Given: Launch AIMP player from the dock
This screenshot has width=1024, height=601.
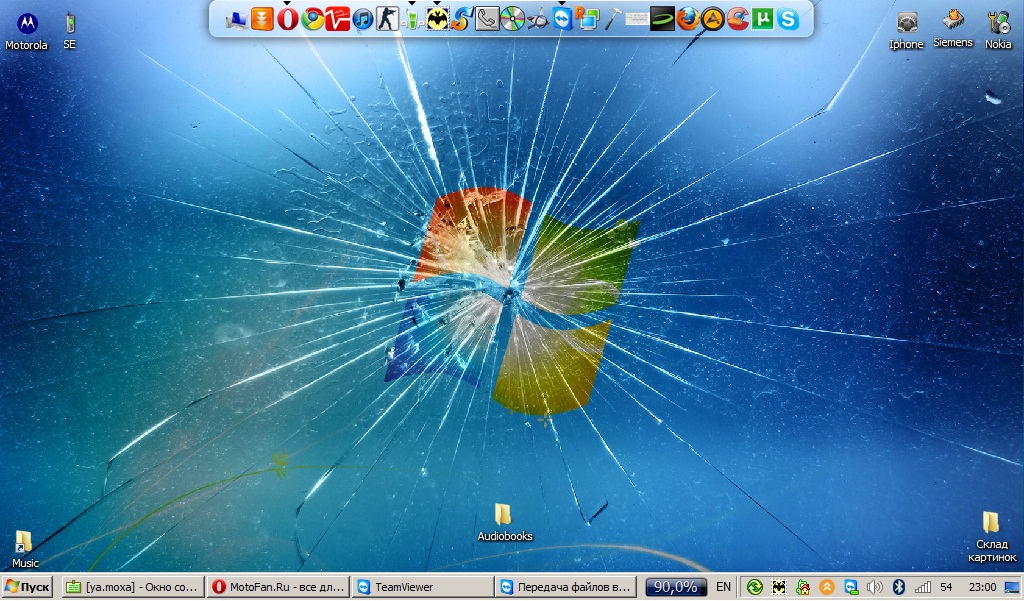Looking at the screenshot, I should (x=712, y=19).
